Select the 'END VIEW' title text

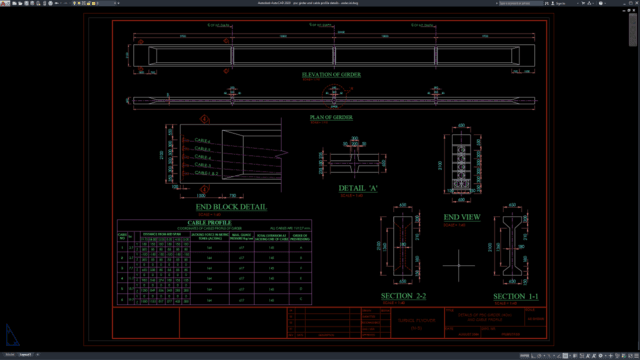pos(462,217)
